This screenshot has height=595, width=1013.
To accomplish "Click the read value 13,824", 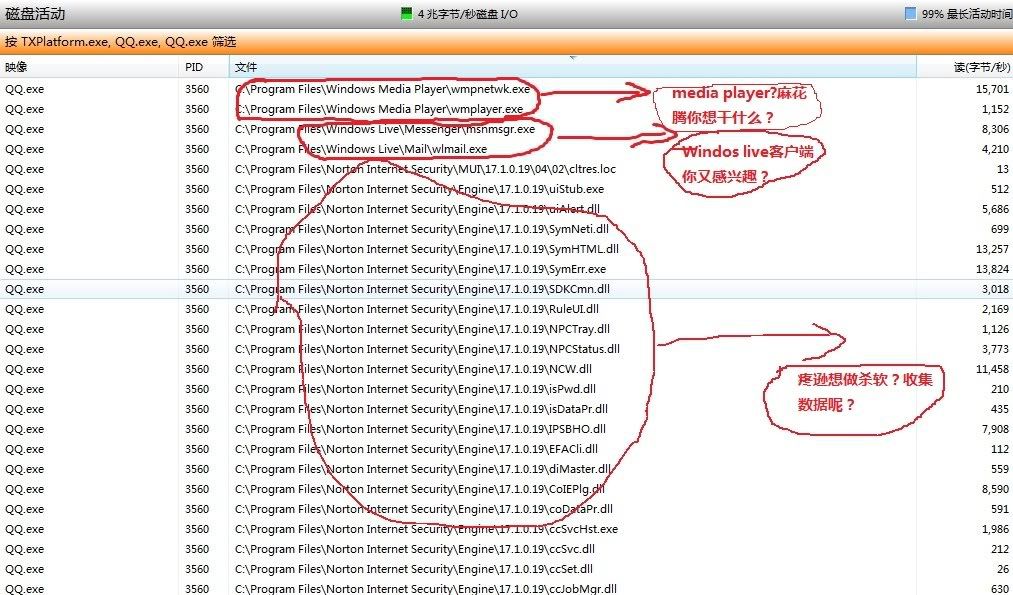I will tap(992, 269).
